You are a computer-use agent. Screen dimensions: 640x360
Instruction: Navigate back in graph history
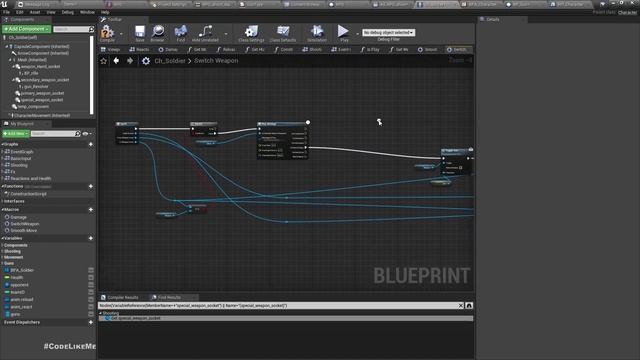[x=116, y=60]
